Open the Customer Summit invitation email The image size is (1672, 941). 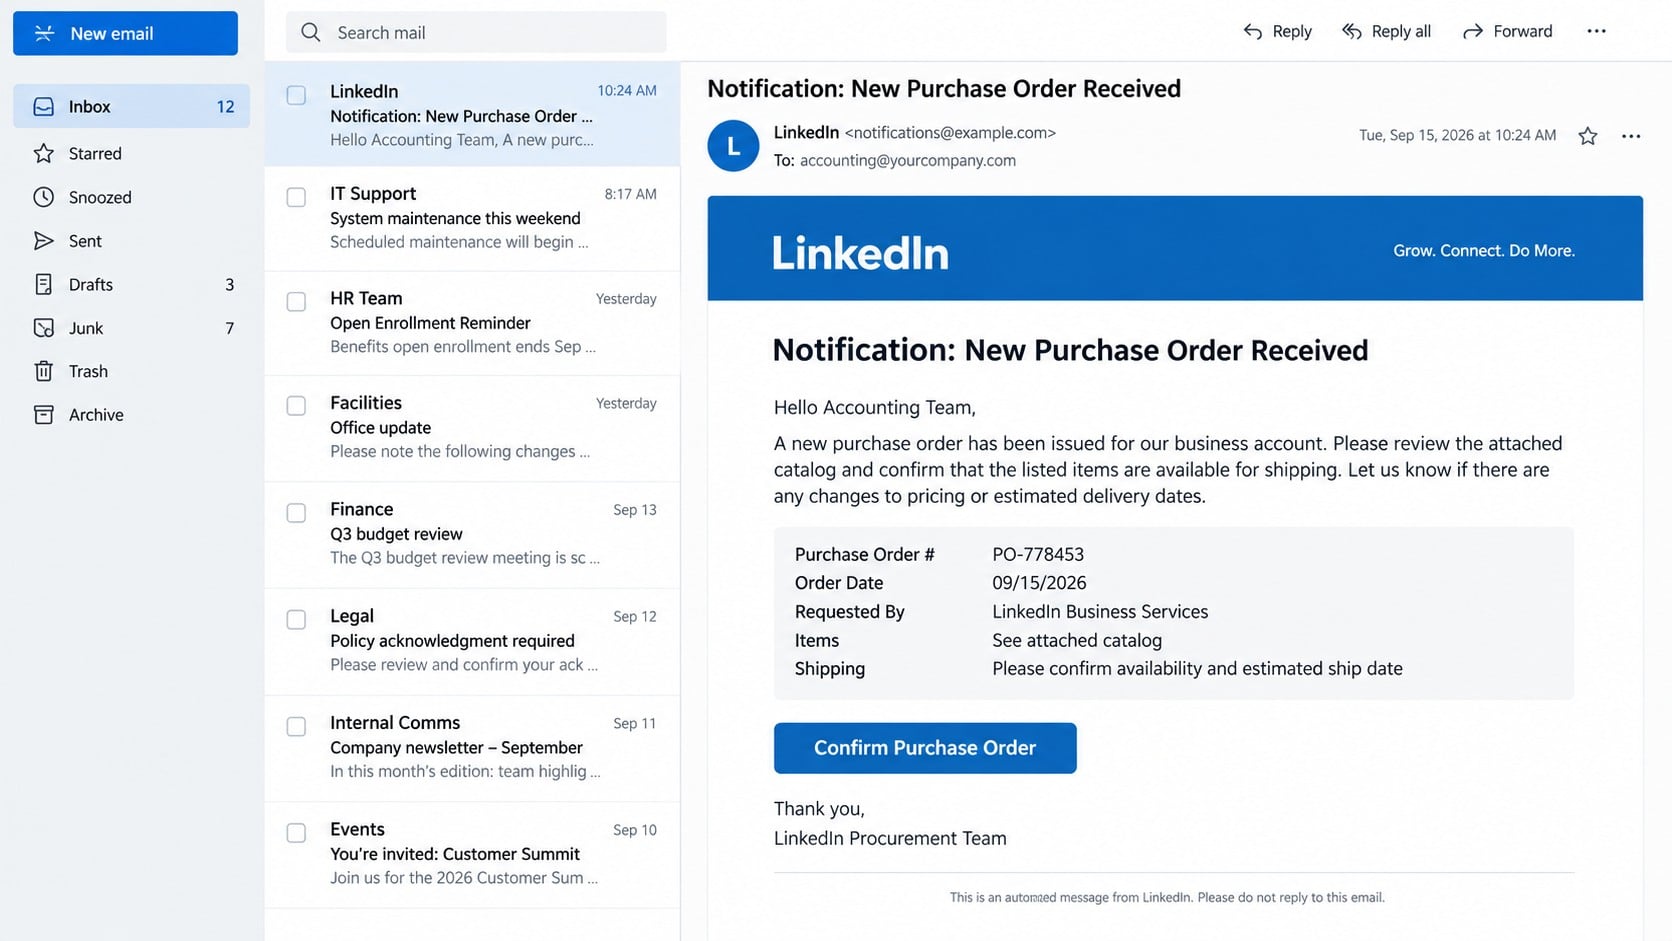pos(472,854)
